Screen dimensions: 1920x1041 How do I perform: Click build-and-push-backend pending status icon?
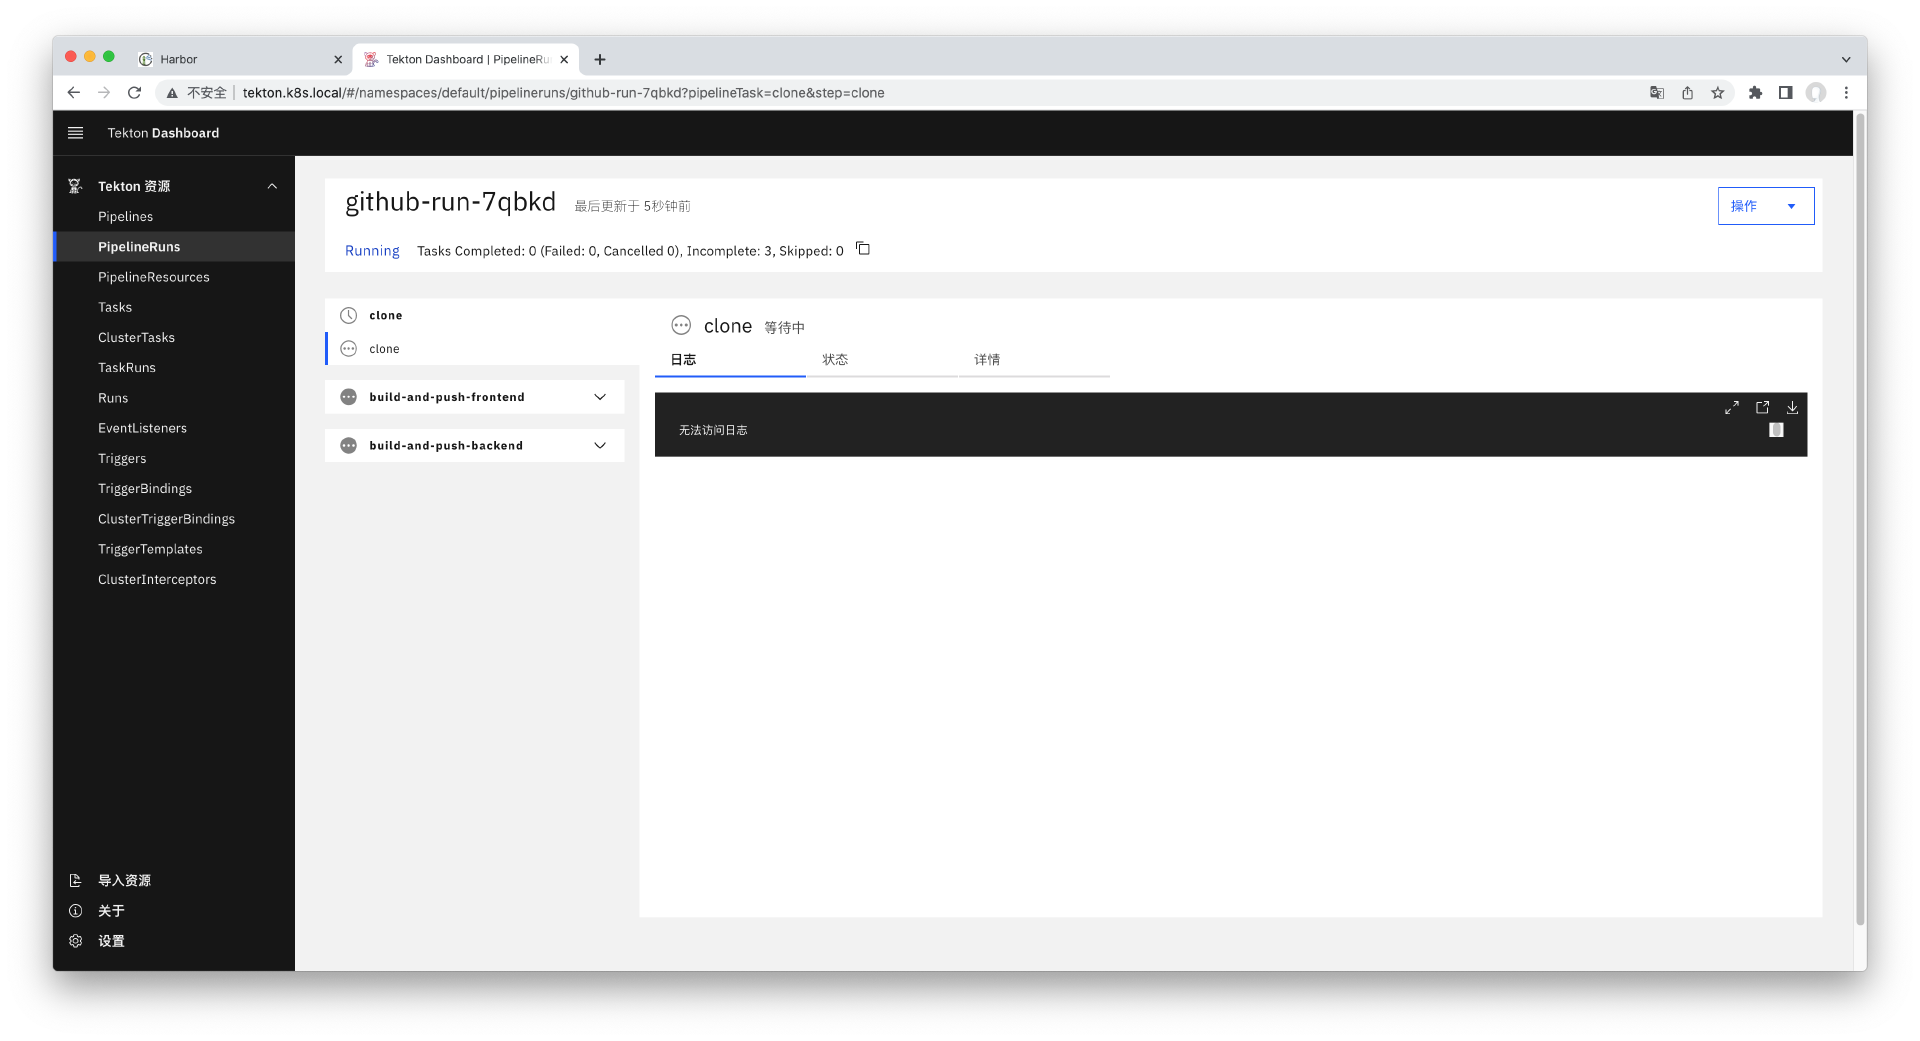pyautogui.click(x=348, y=446)
